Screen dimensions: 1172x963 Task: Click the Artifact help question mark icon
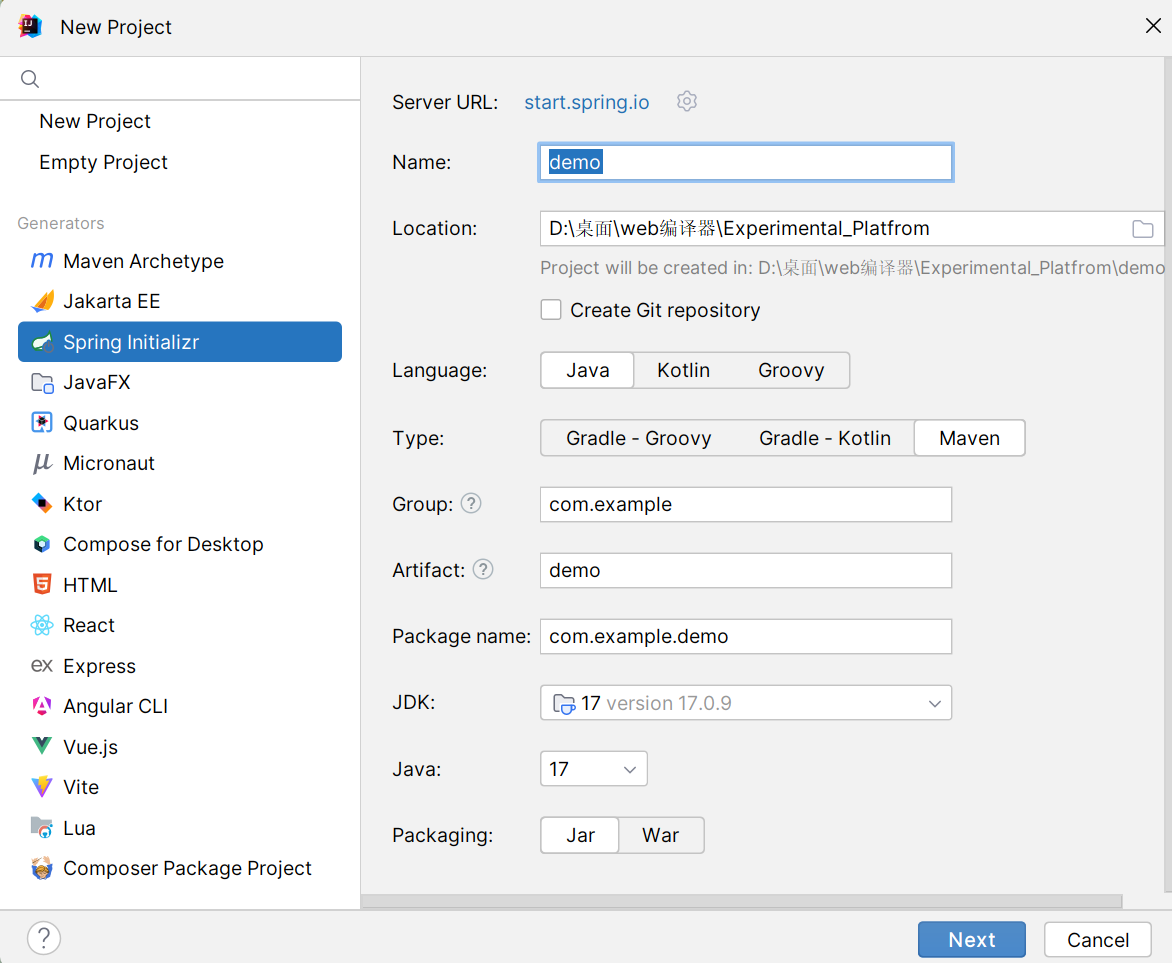tap(483, 570)
